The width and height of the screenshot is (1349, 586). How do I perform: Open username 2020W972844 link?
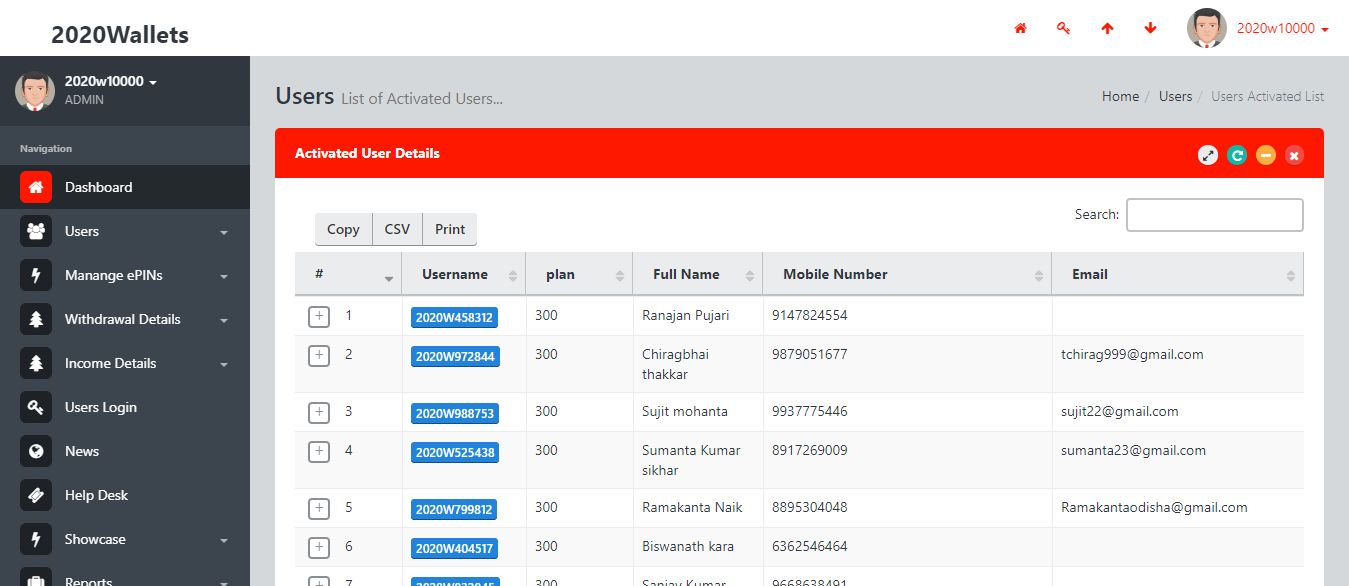tap(455, 357)
